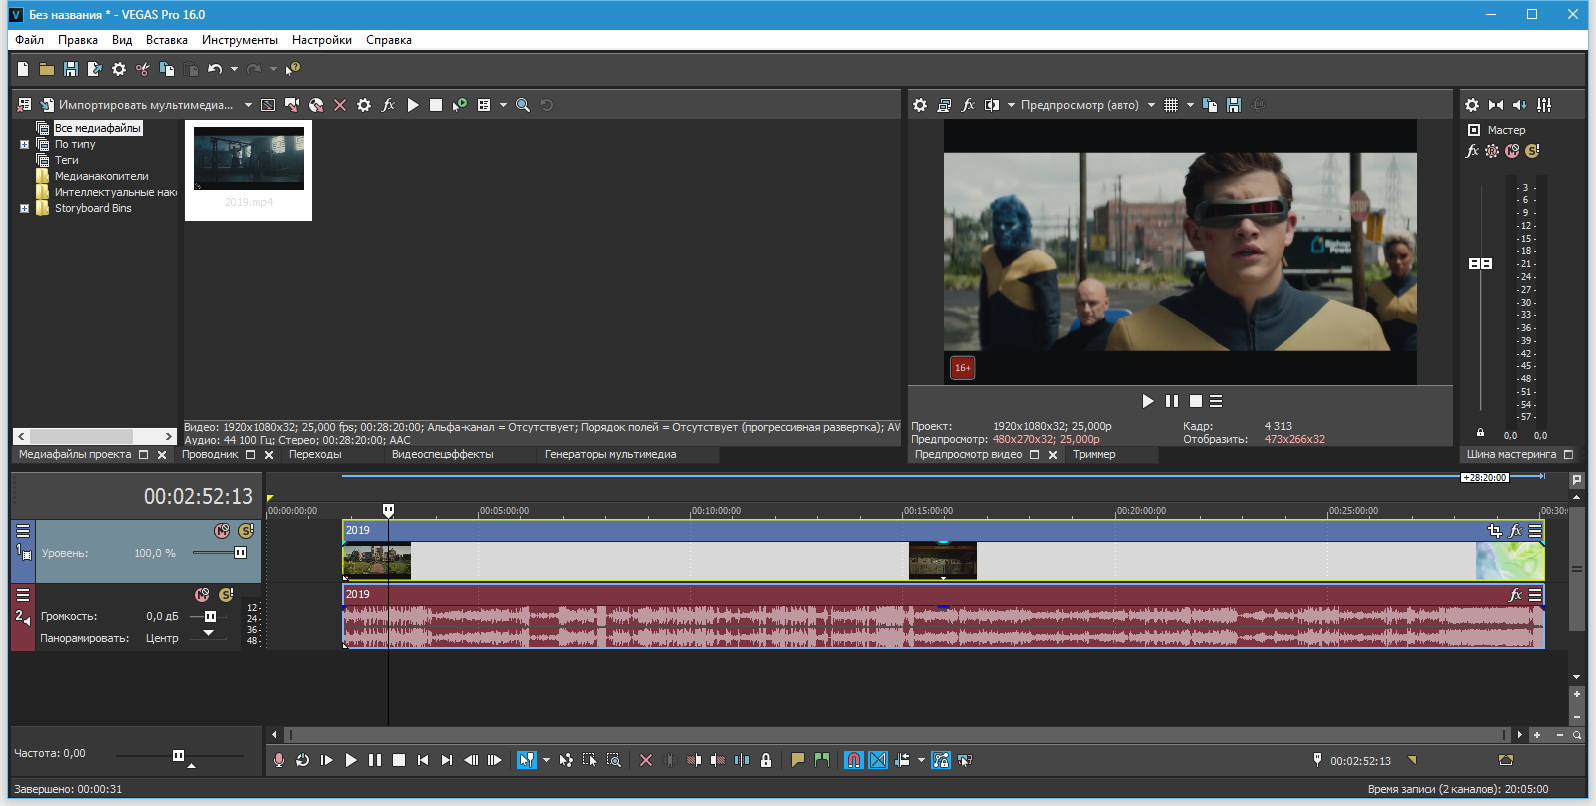
Task: Toggle split-screen view in the preview toolbar
Action: coord(992,105)
